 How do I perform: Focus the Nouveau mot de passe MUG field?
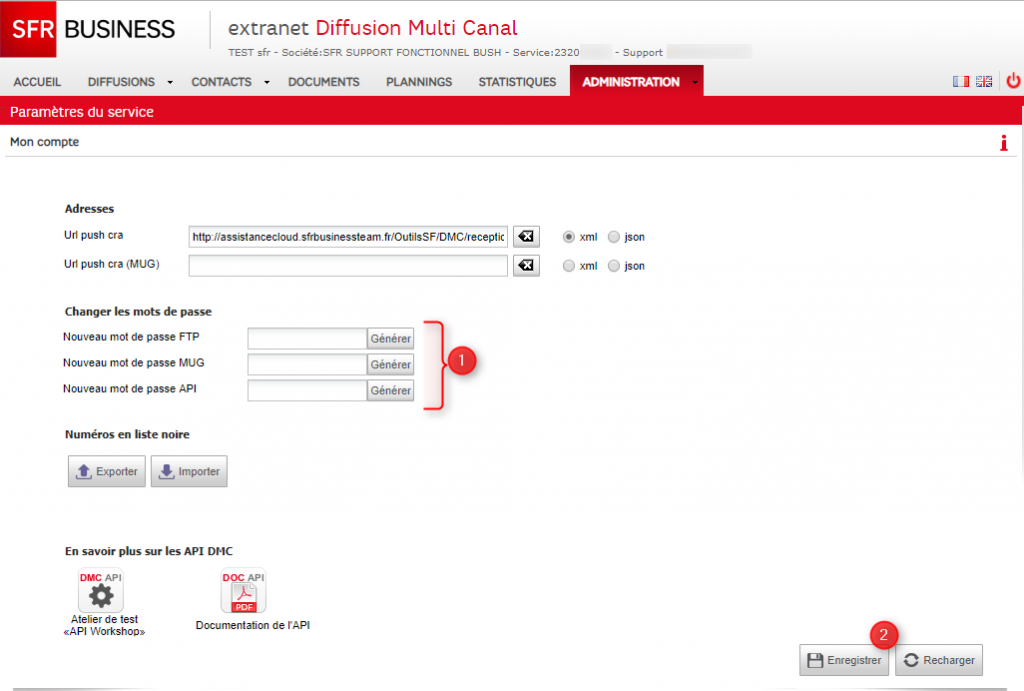[x=307, y=364]
